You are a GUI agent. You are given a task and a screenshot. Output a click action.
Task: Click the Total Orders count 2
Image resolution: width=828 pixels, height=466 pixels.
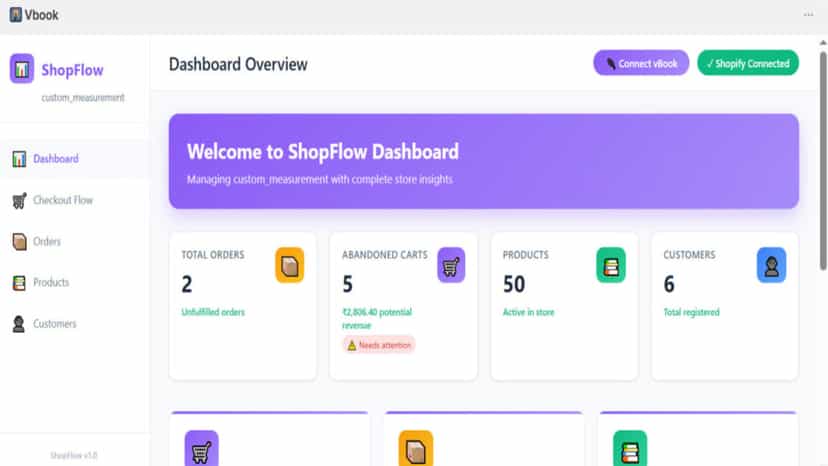pos(187,284)
